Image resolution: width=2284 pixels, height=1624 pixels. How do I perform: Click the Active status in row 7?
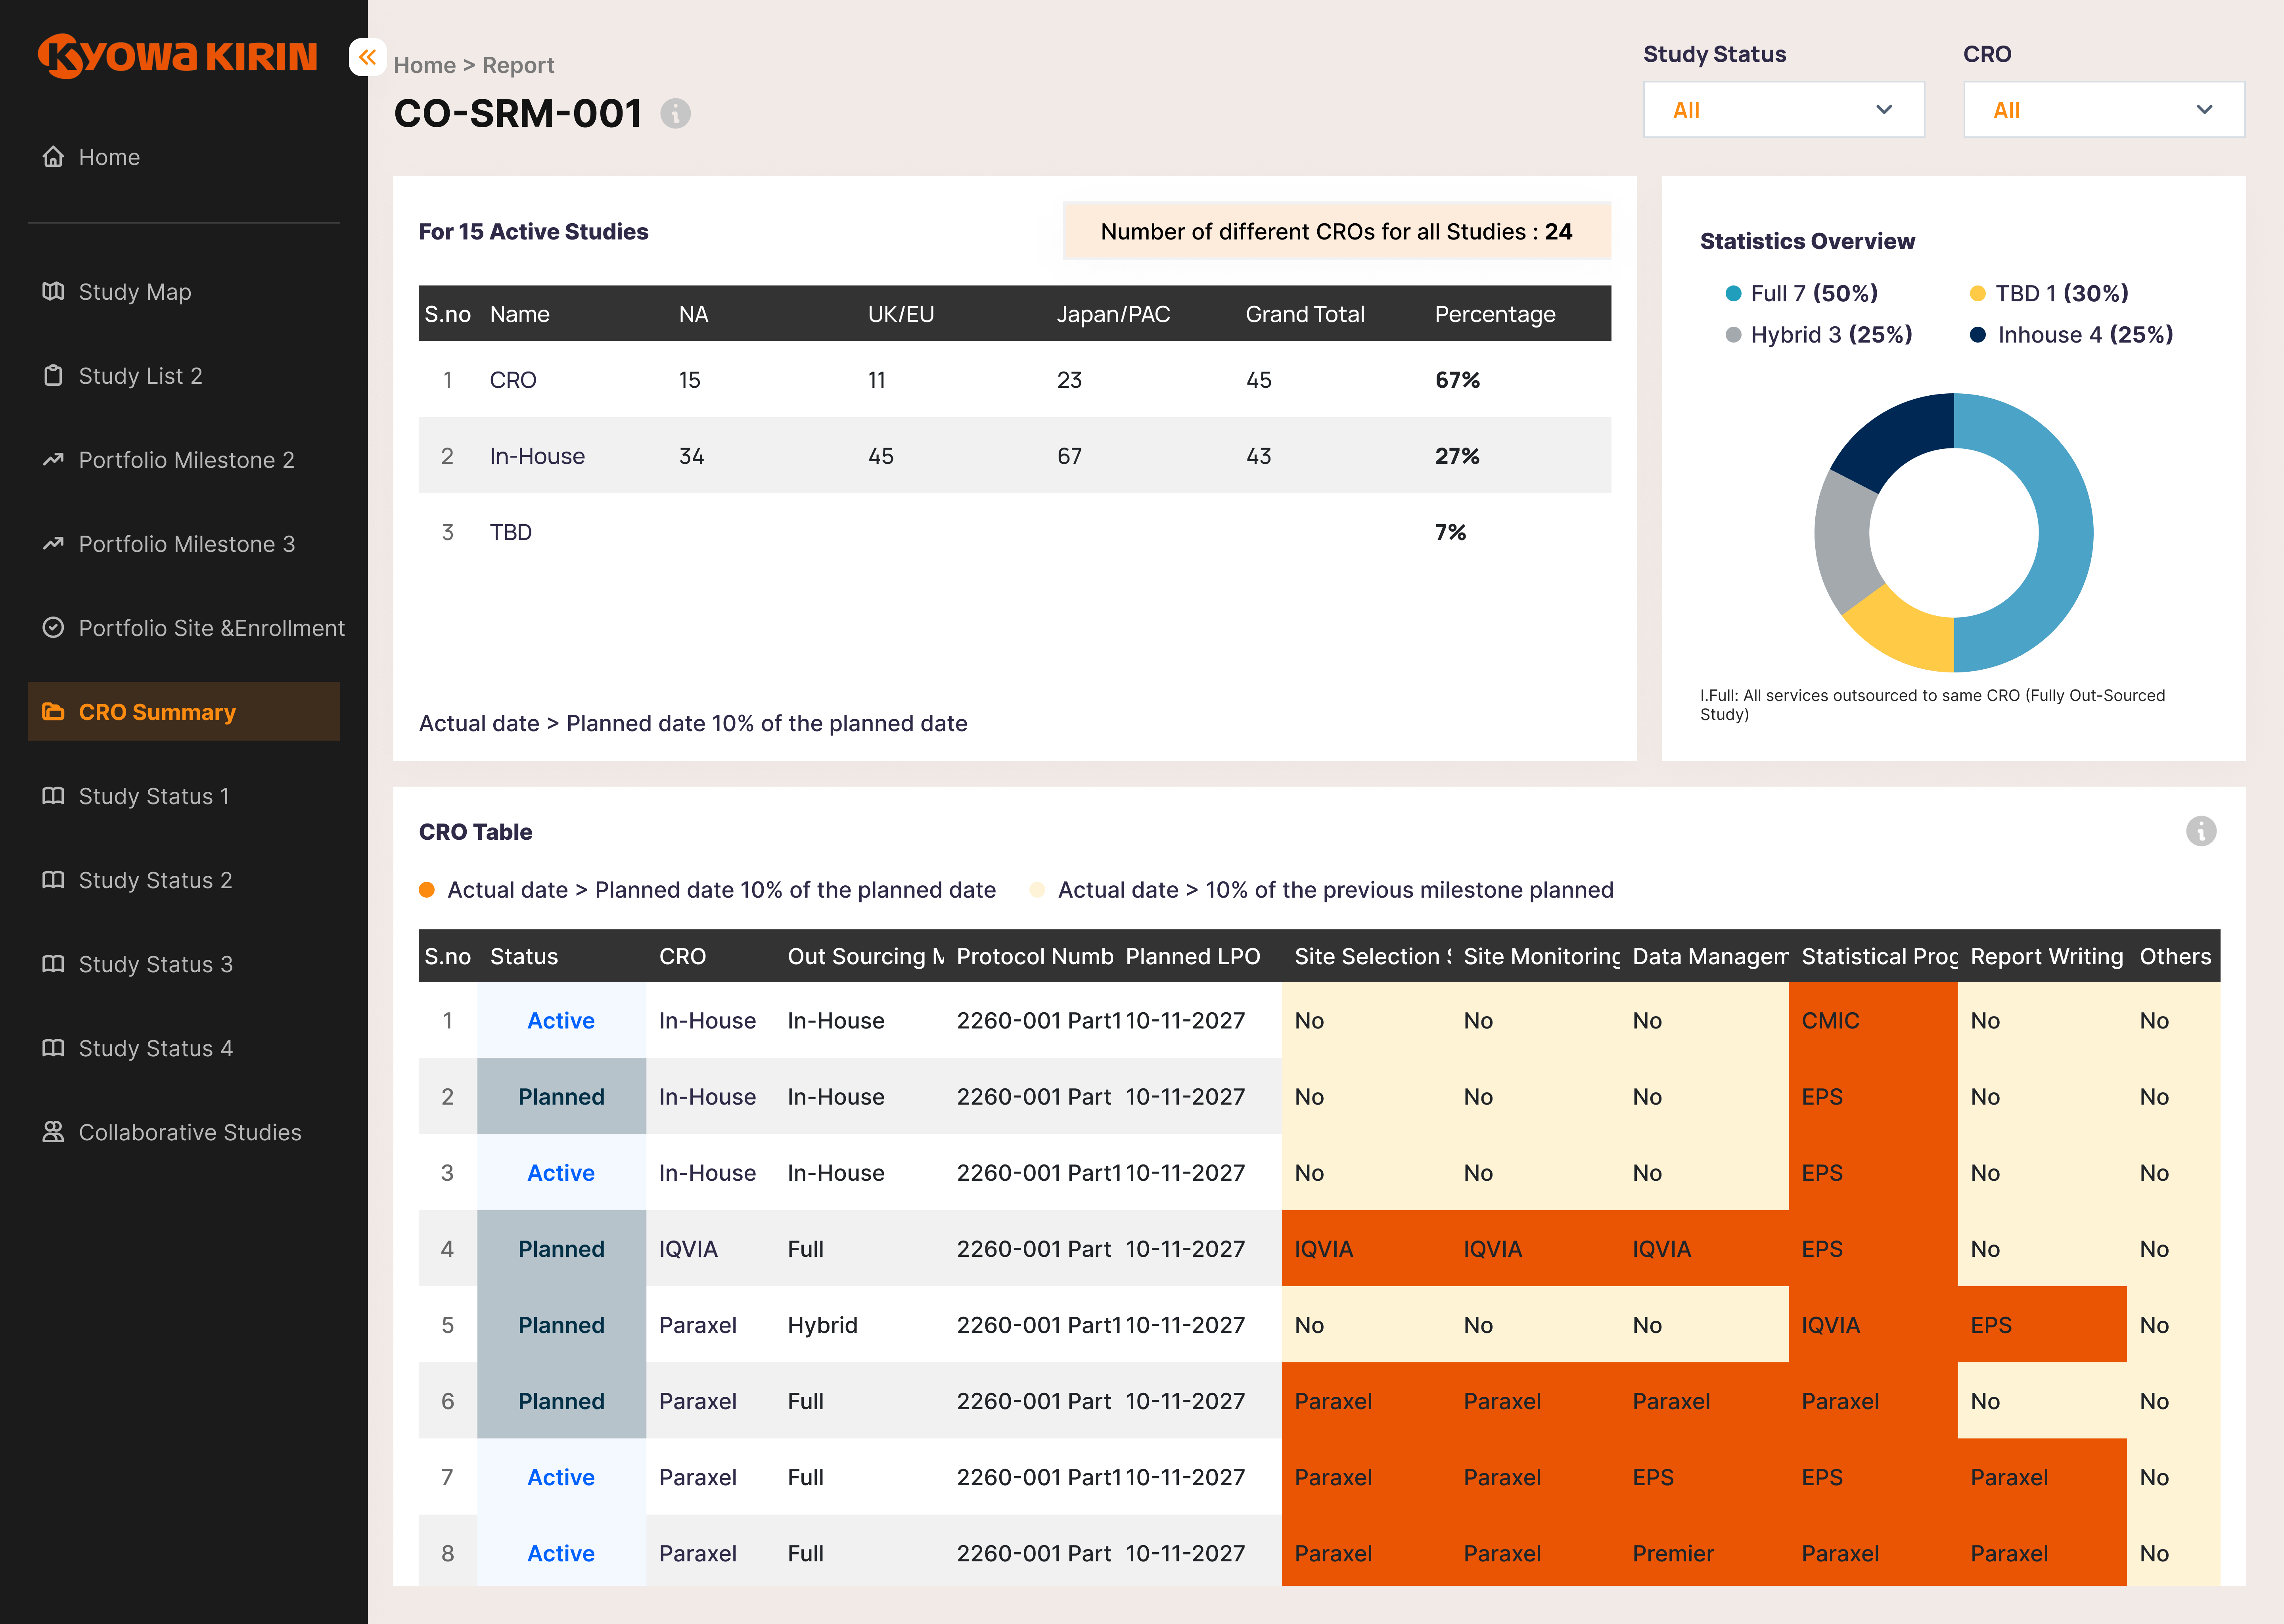coord(561,1477)
